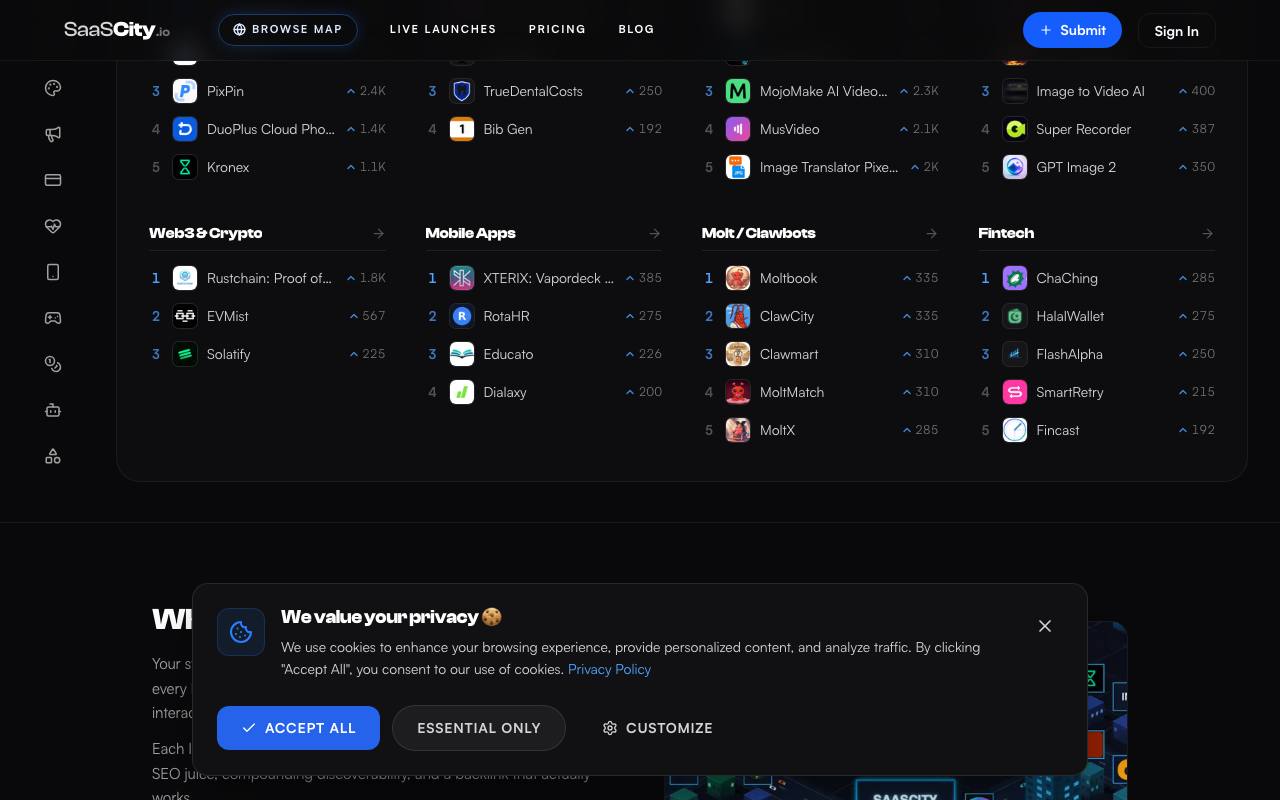Click the 285 upvote count for MoltX
The height and width of the screenshot is (800, 1280).
tap(920, 430)
